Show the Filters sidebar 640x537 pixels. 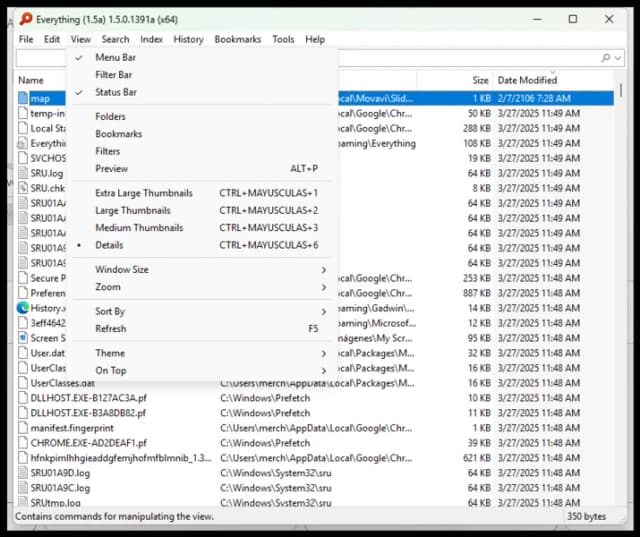click(x=201, y=151)
